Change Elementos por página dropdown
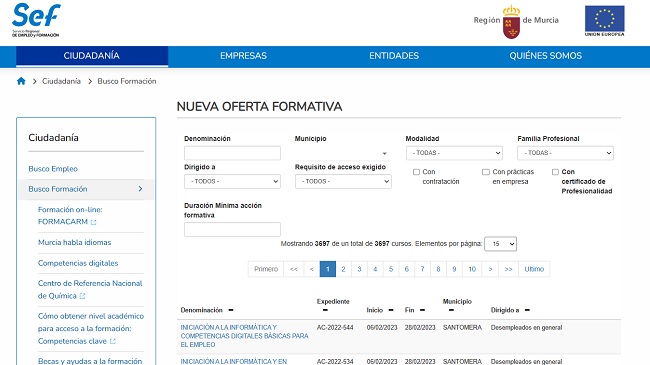This screenshot has height=365, width=650. 500,244
